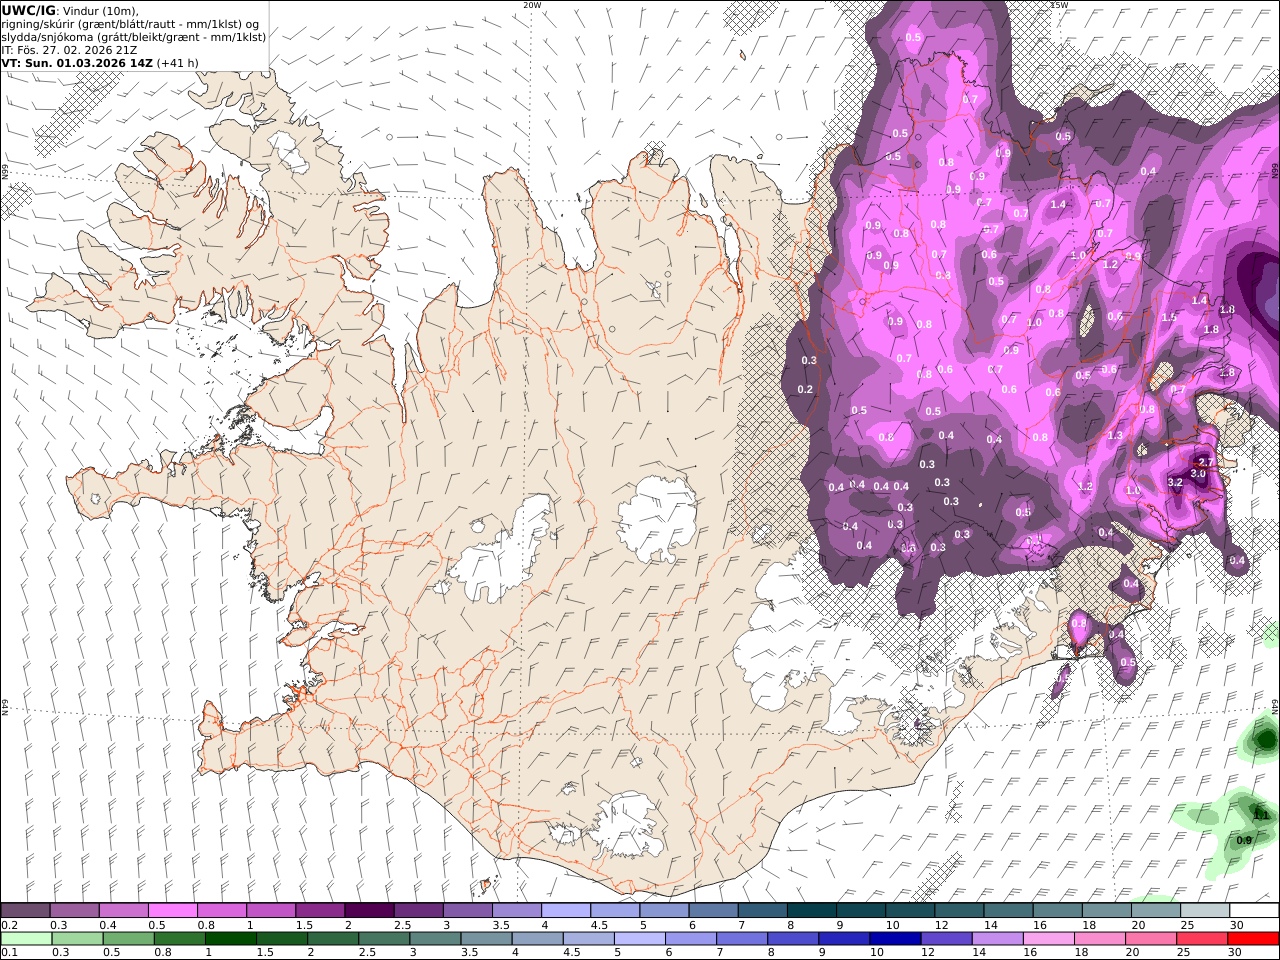Image resolution: width=1280 pixels, height=960 pixels.
Task: Select the dark purple 2–2.5 snow legend swatch
Action: click(369, 910)
